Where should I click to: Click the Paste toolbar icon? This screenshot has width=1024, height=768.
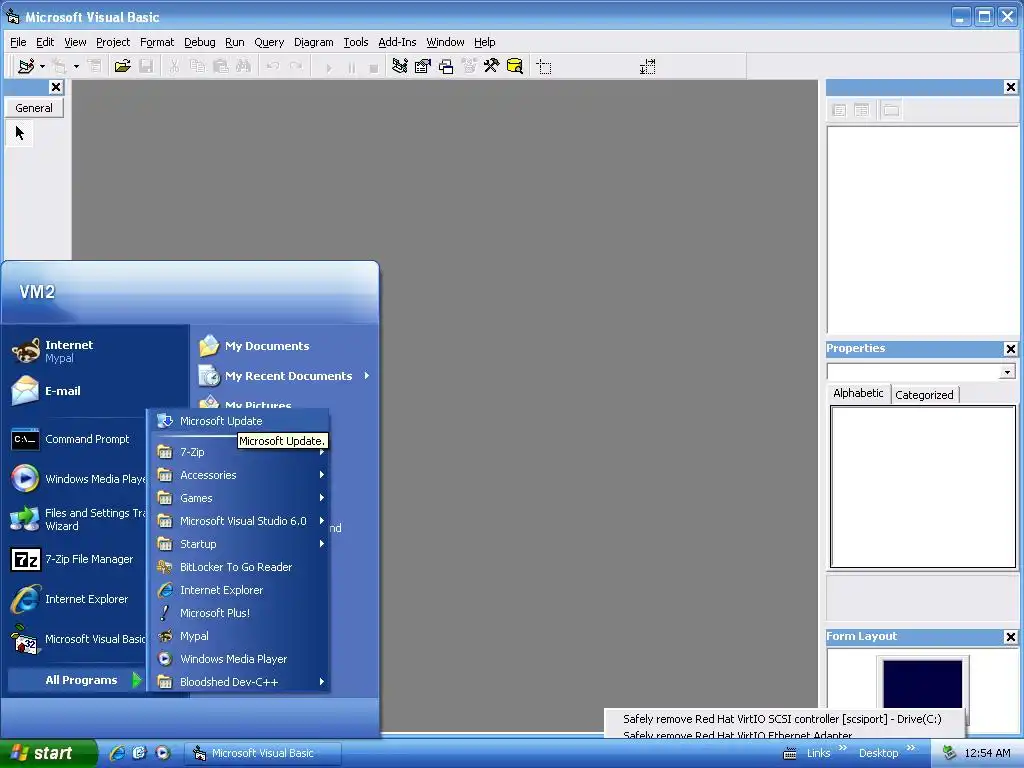(221, 66)
